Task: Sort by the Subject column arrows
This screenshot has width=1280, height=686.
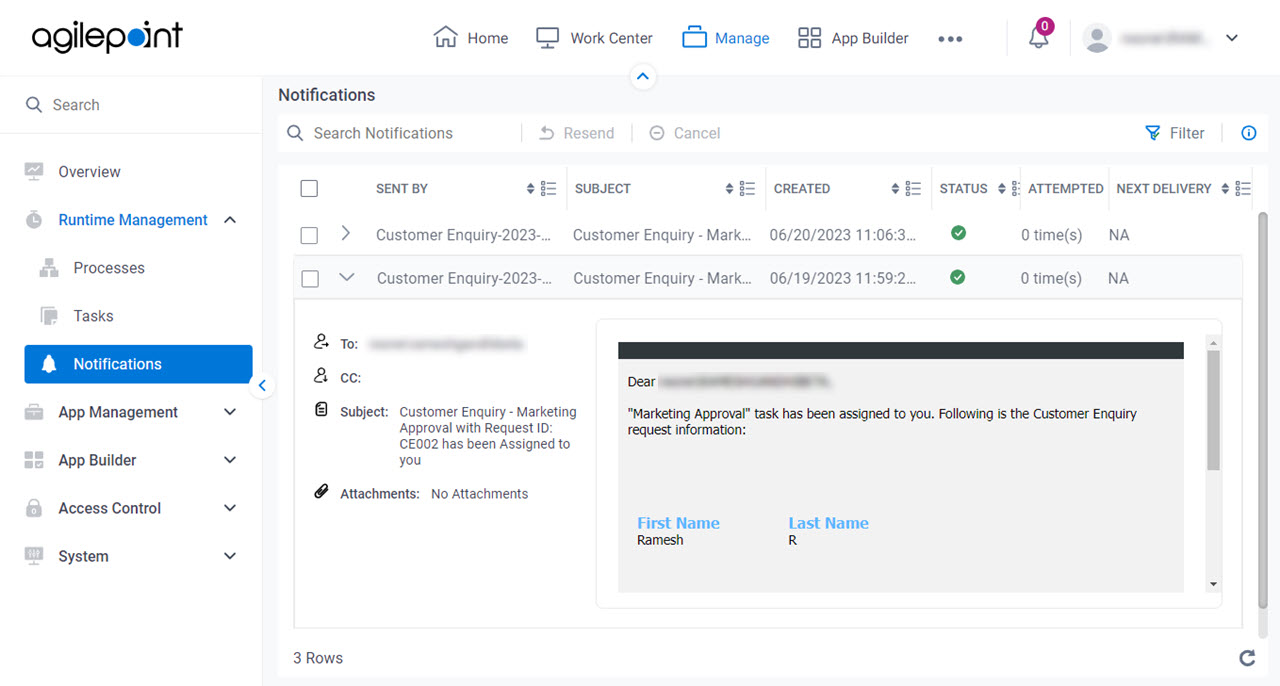Action: click(x=730, y=188)
